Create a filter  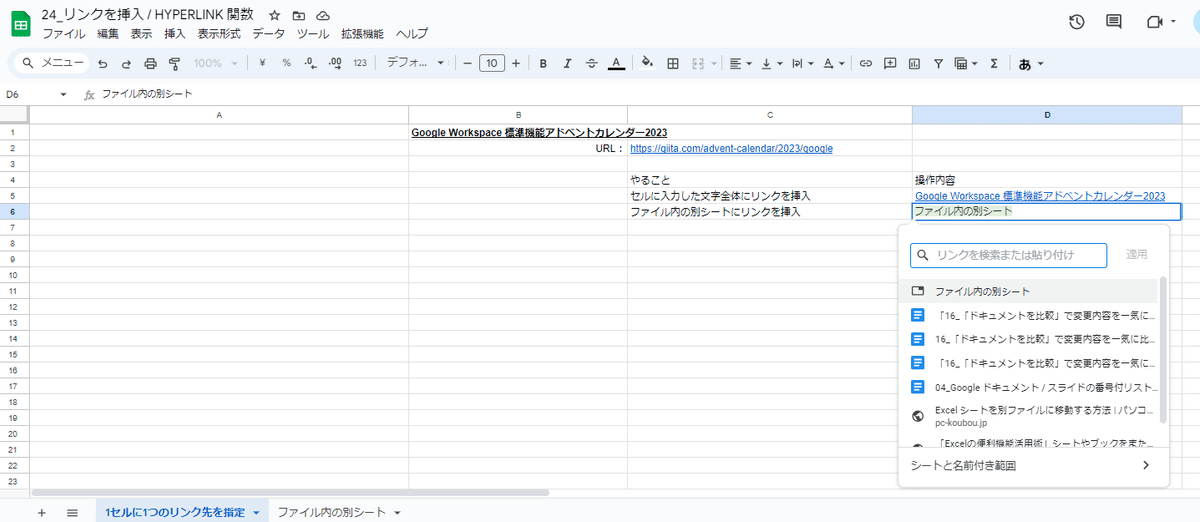click(x=938, y=63)
